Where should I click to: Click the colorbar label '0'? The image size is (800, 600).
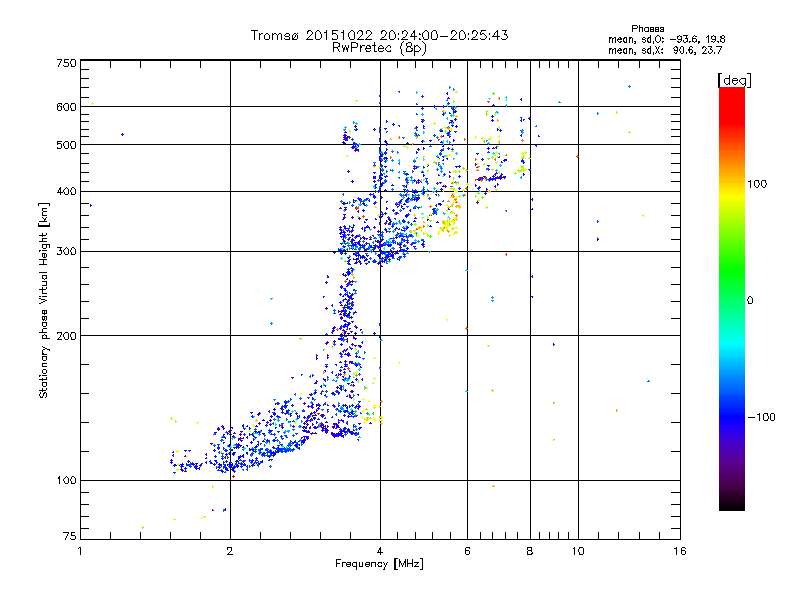(x=750, y=301)
